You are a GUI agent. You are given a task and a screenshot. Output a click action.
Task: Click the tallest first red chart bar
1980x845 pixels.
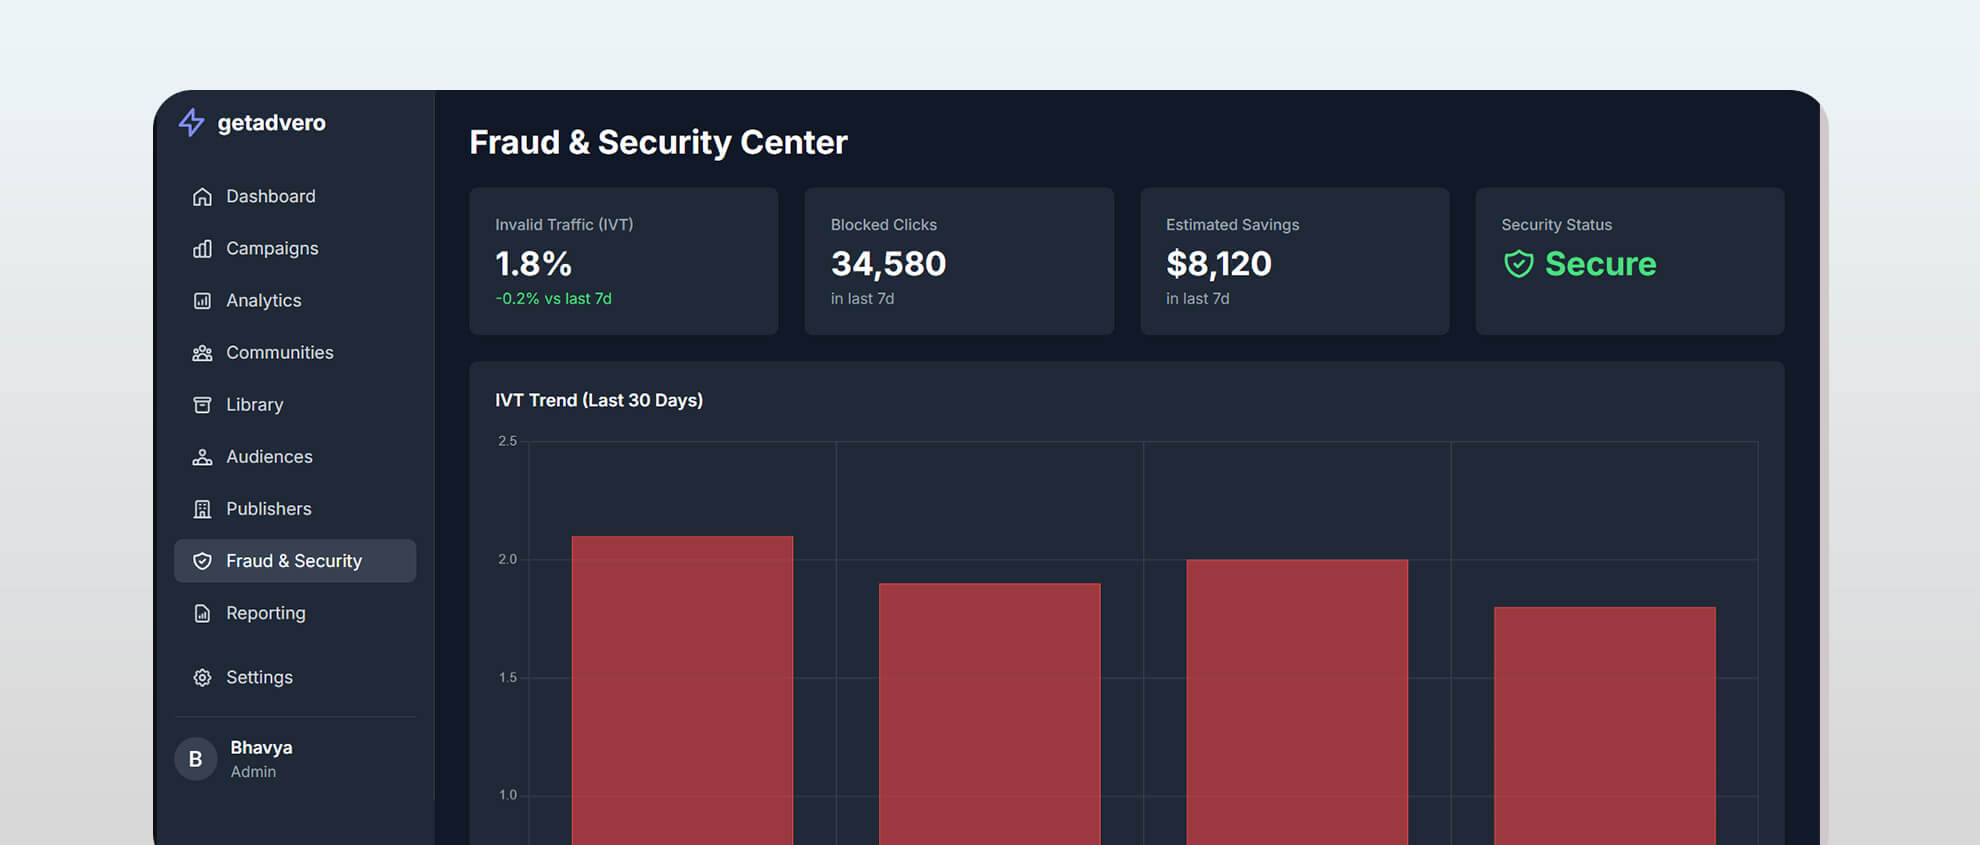tap(682, 690)
